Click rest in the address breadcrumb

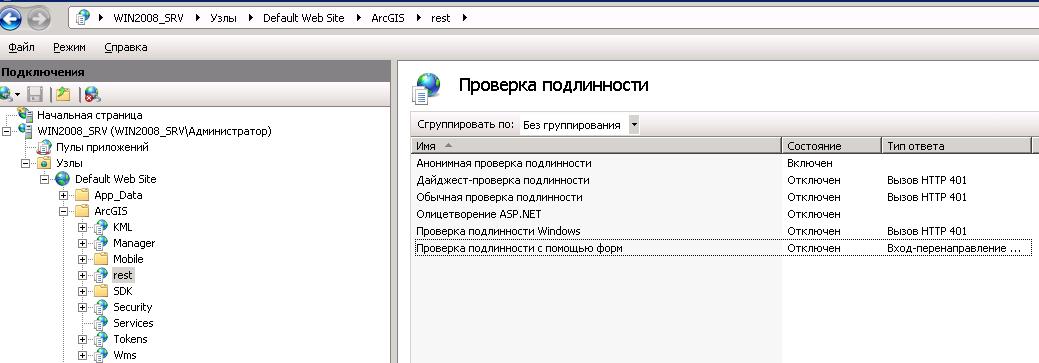click(441, 18)
